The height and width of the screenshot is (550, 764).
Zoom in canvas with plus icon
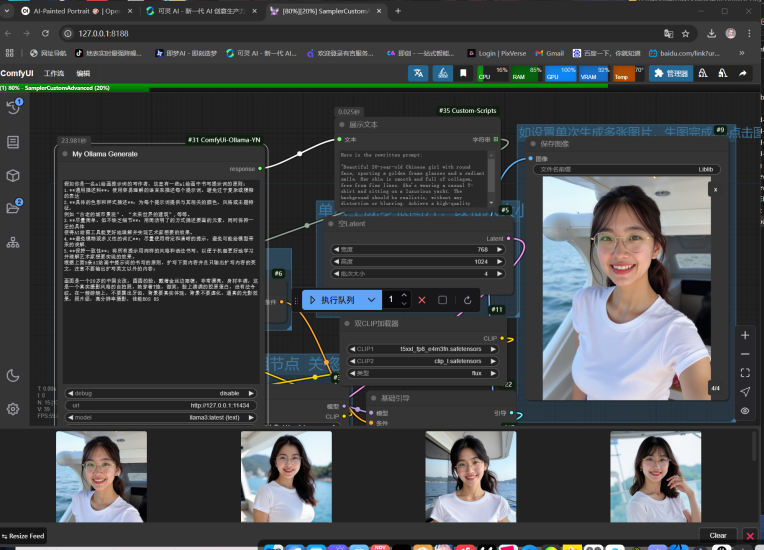click(x=745, y=335)
